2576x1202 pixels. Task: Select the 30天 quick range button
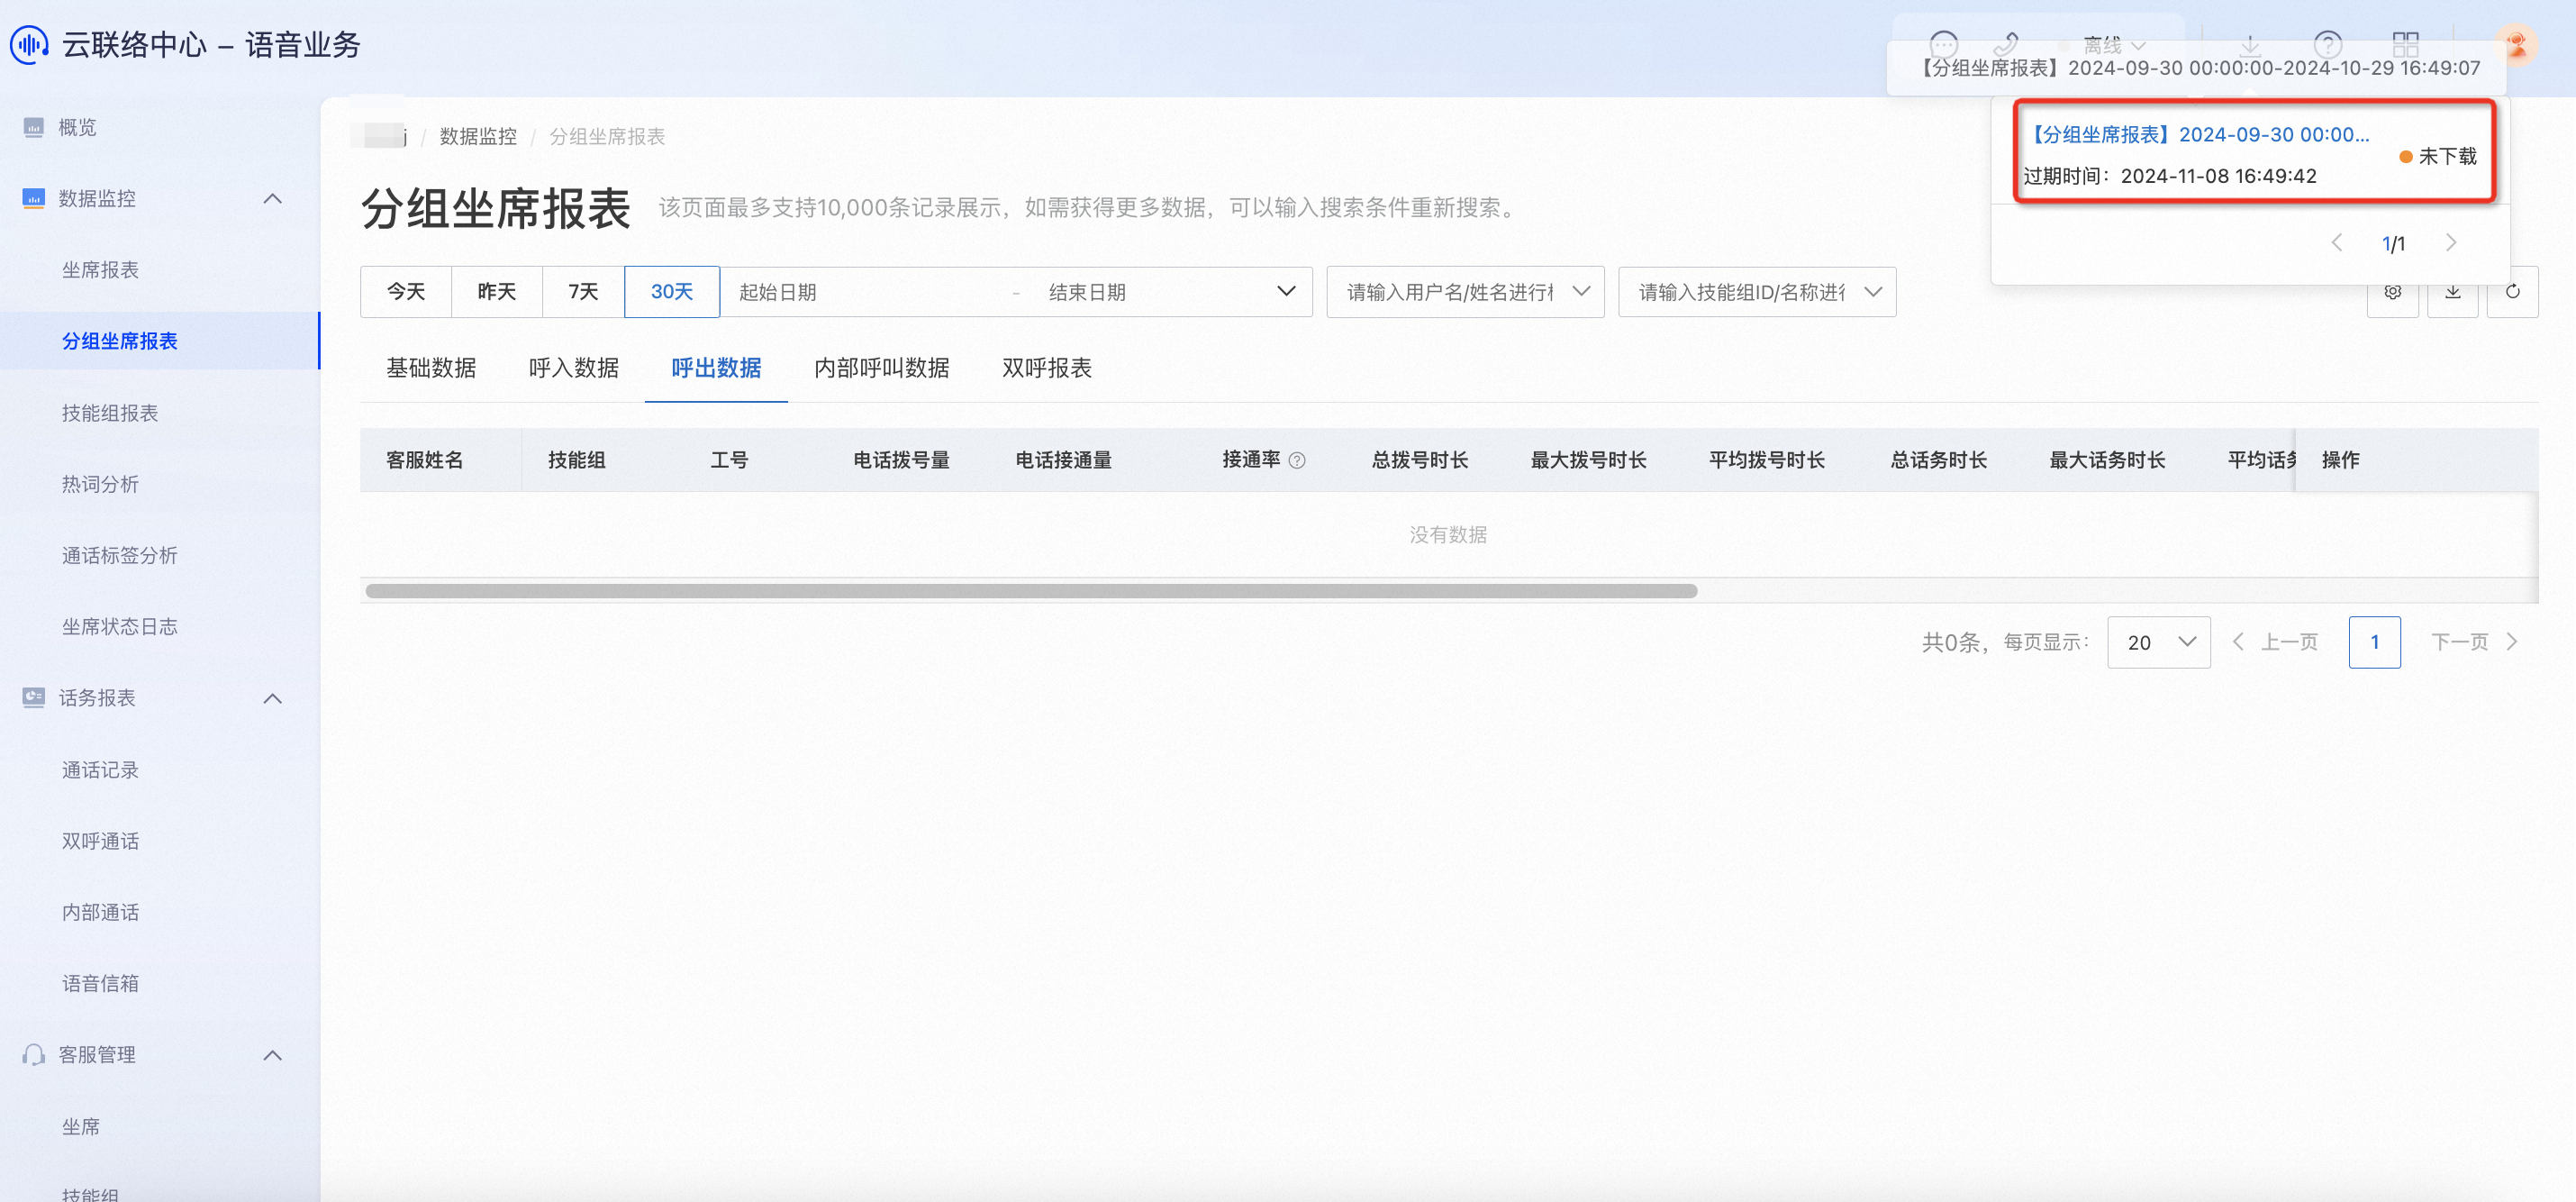tap(672, 292)
